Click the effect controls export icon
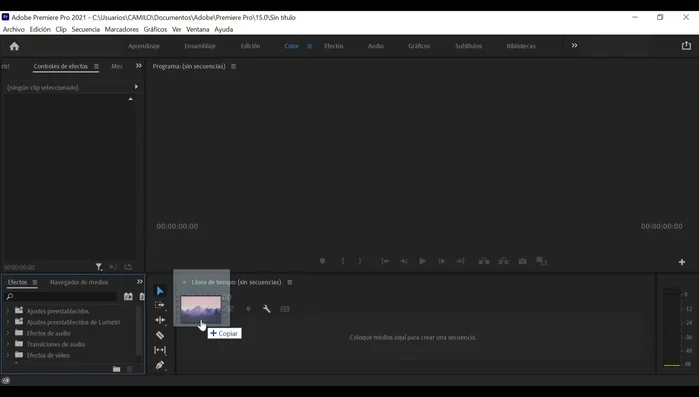 point(128,267)
